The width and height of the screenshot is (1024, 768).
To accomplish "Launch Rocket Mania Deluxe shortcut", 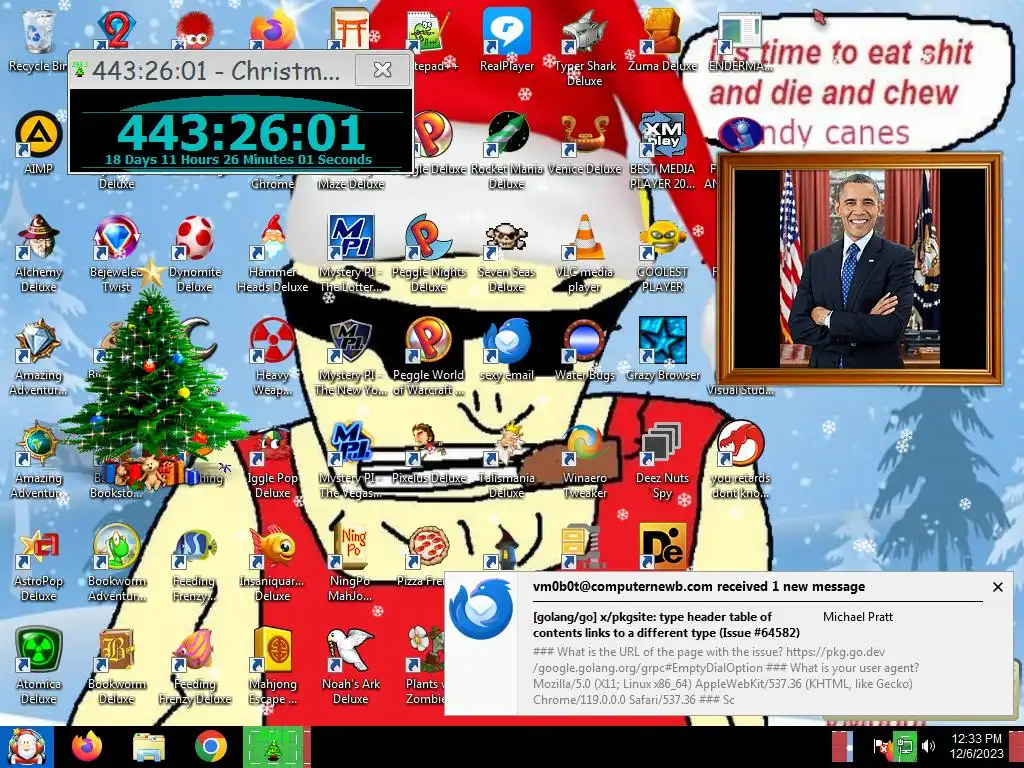I will click(507, 150).
